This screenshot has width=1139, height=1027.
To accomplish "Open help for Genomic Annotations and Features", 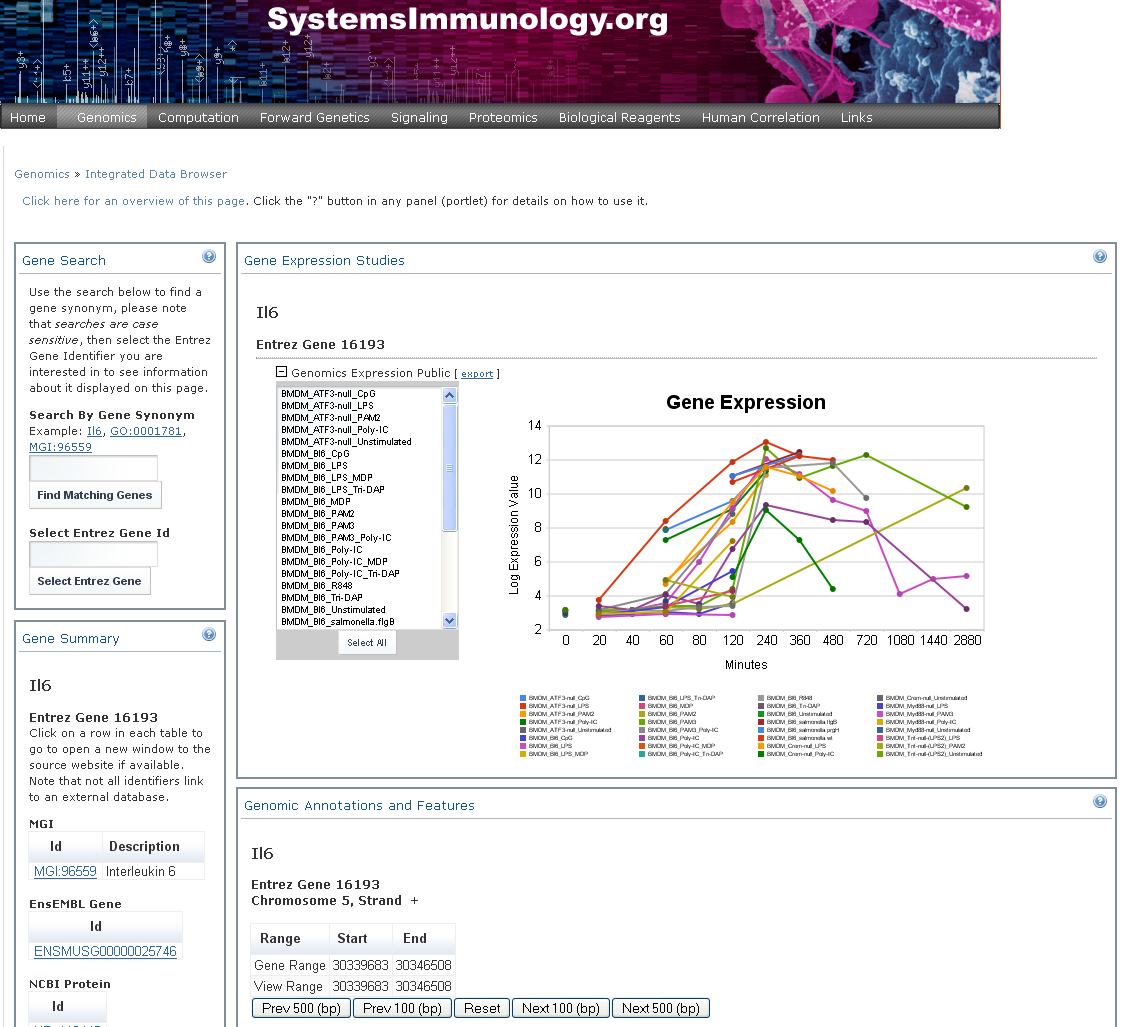I will (x=1100, y=801).
